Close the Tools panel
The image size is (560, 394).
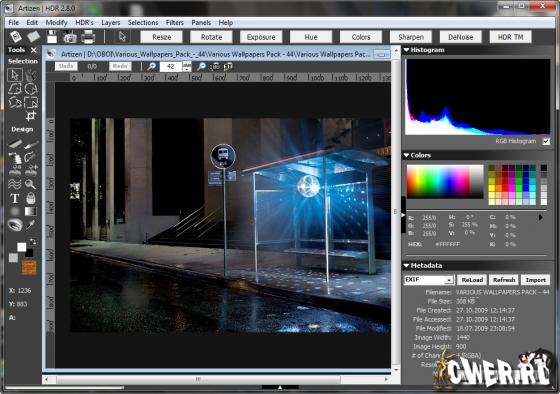pyautogui.click(x=34, y=50)
